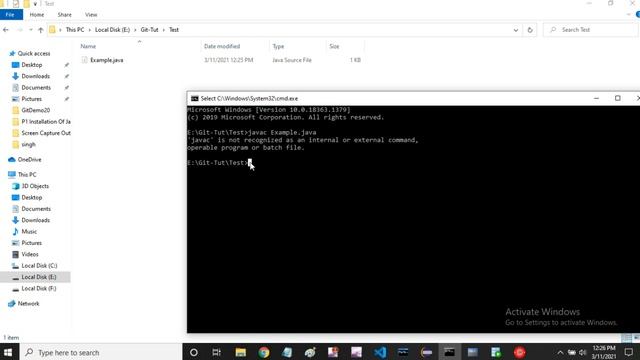Image resolution: width=640 pixels, height=360 pixels.
Task: Click the cmd.exe window title icon
Action: pos(195,98)
